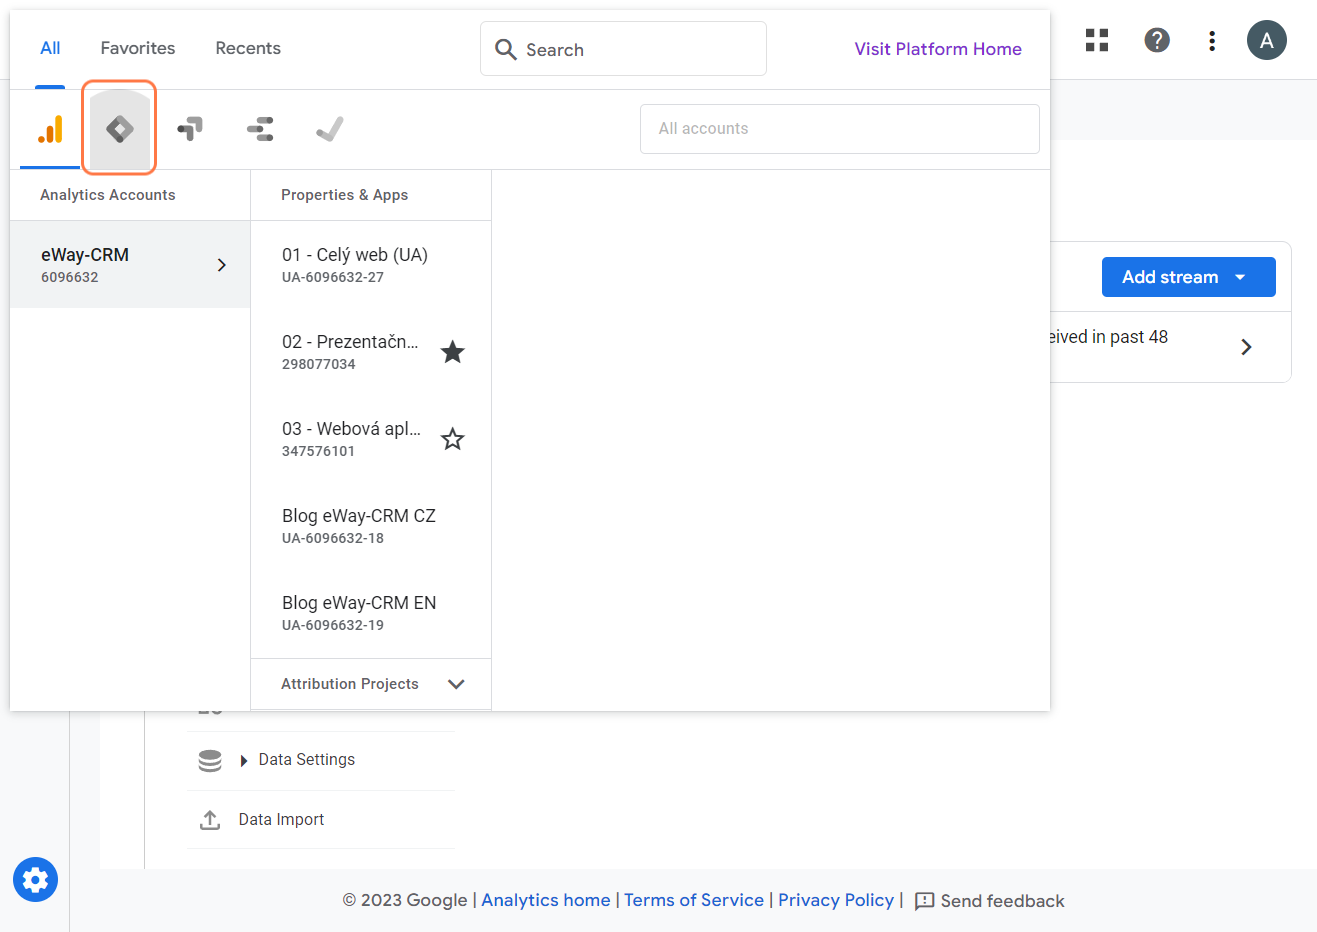Click the Properties & Apps column header
Screen dimensions: 1317x932
pyautogui.click(x=345, y=195)
